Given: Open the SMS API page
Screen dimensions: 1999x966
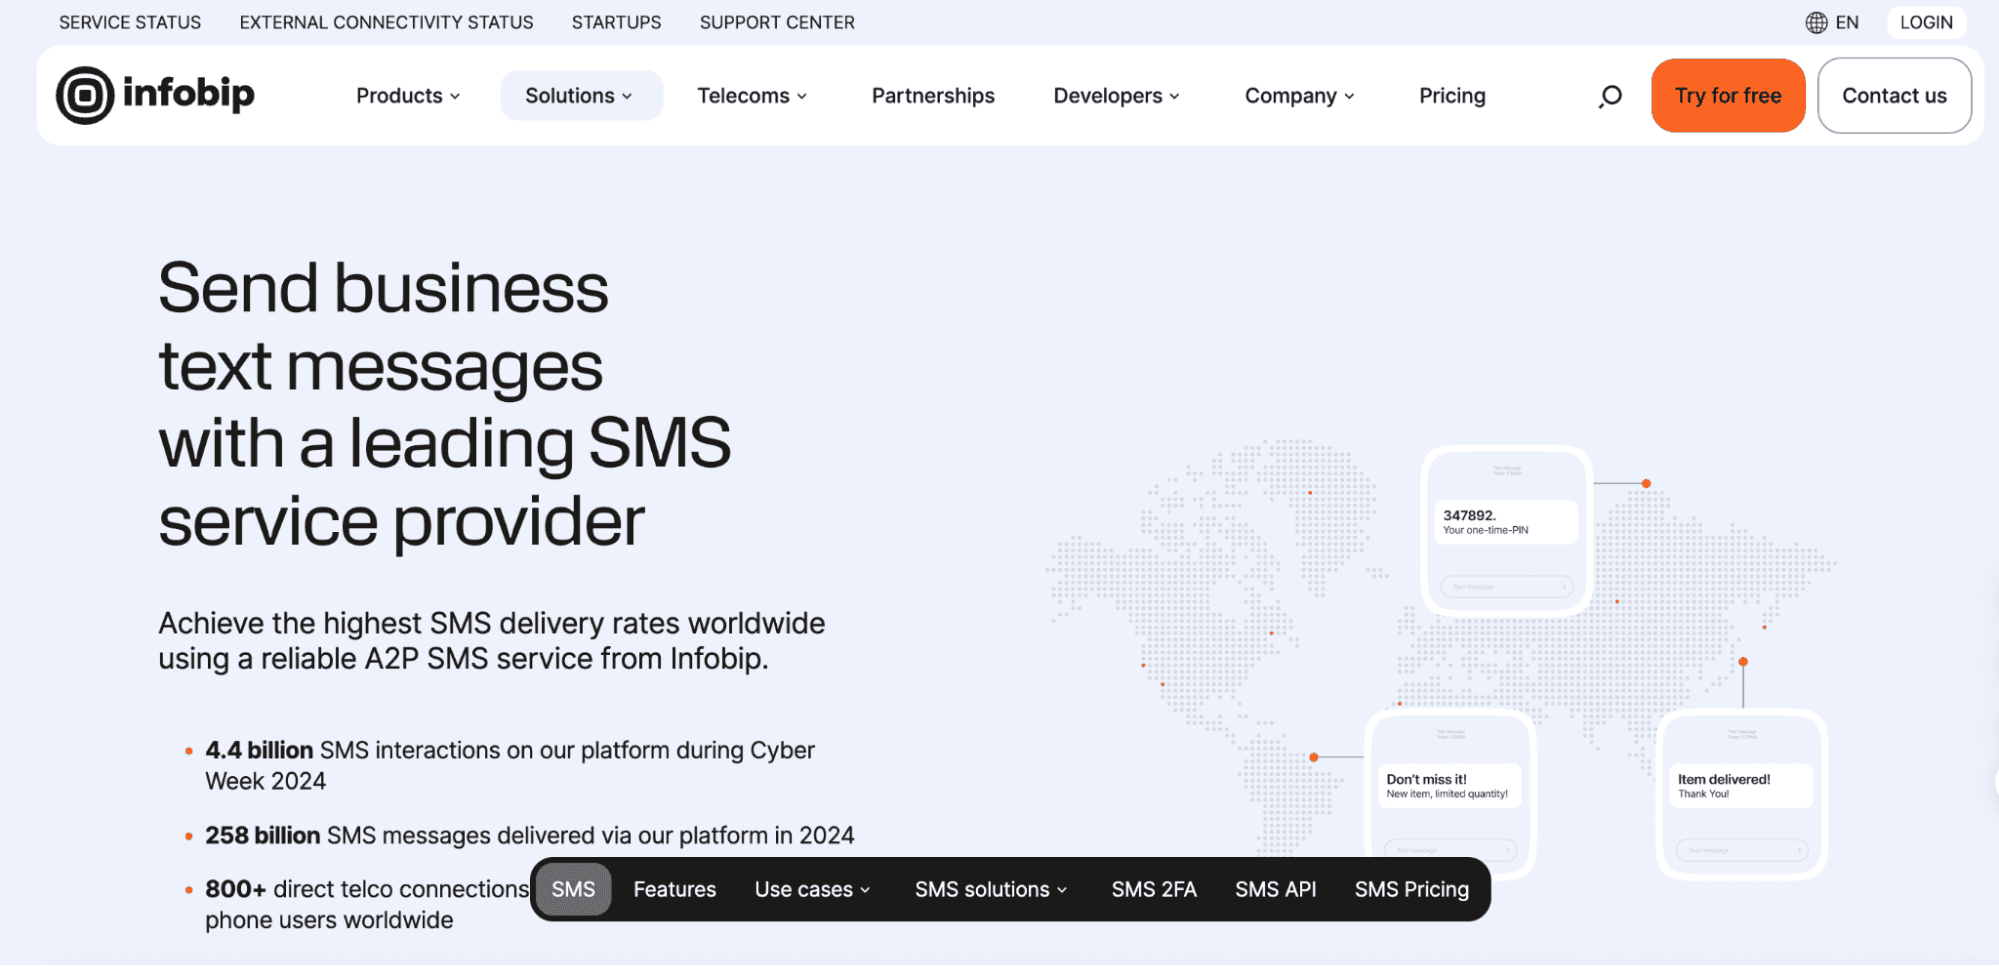Looking at the screenshot, I should [1275, 889].
